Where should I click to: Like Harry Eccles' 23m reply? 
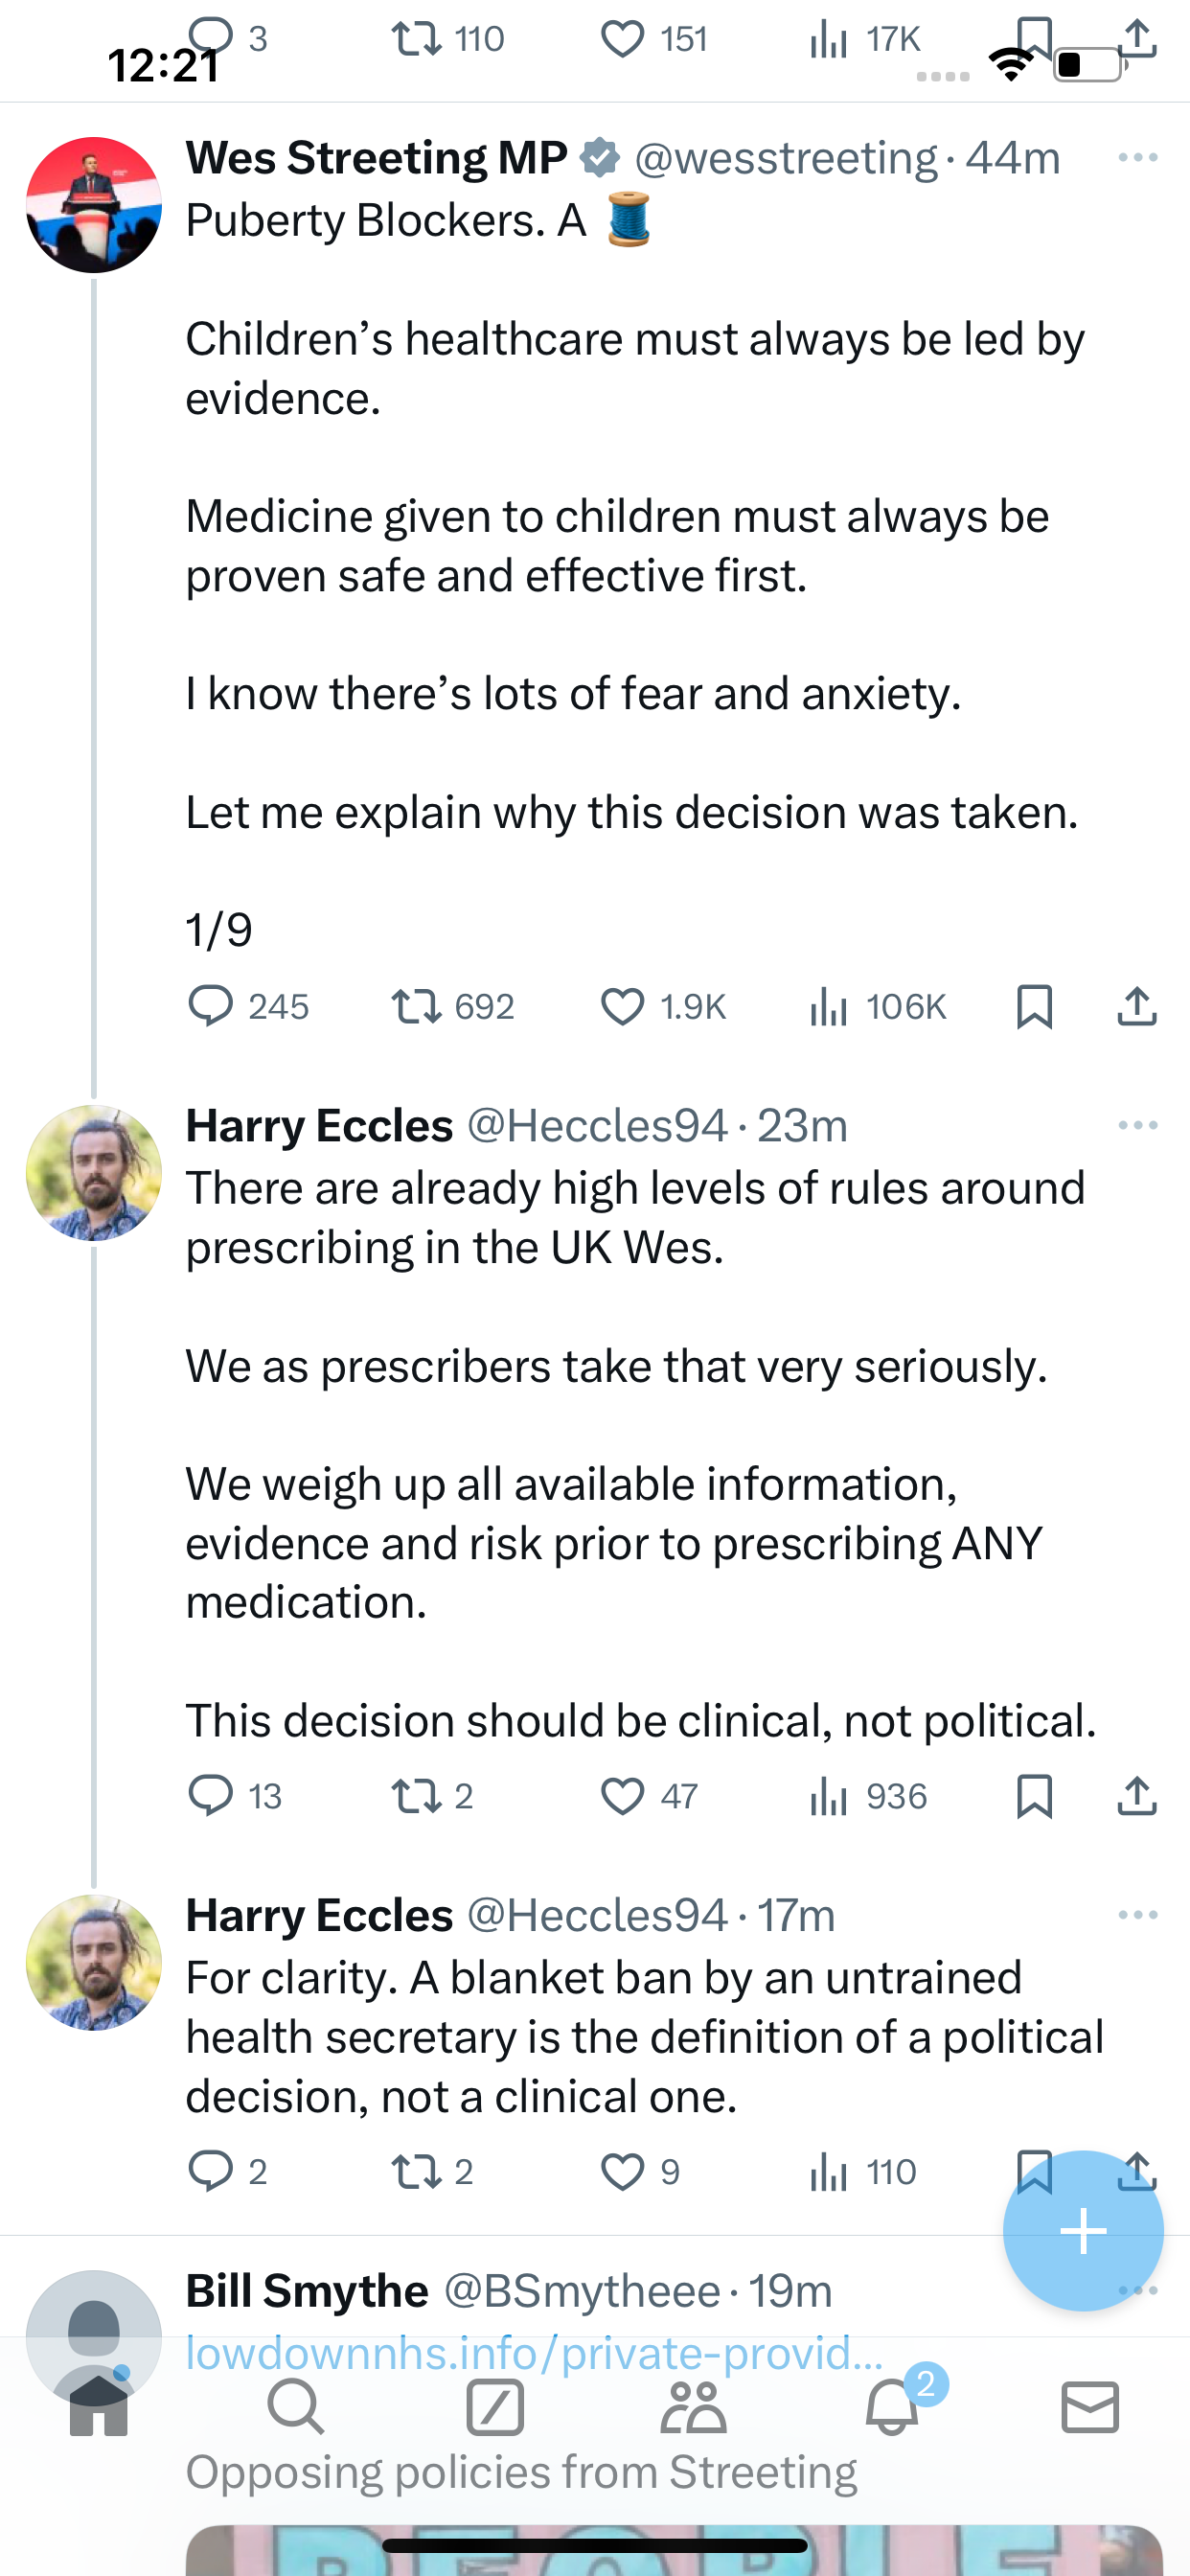click(x=622, y=1796)
